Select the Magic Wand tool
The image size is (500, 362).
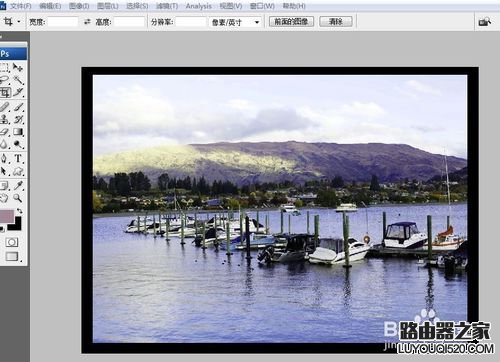coord(18,80)
